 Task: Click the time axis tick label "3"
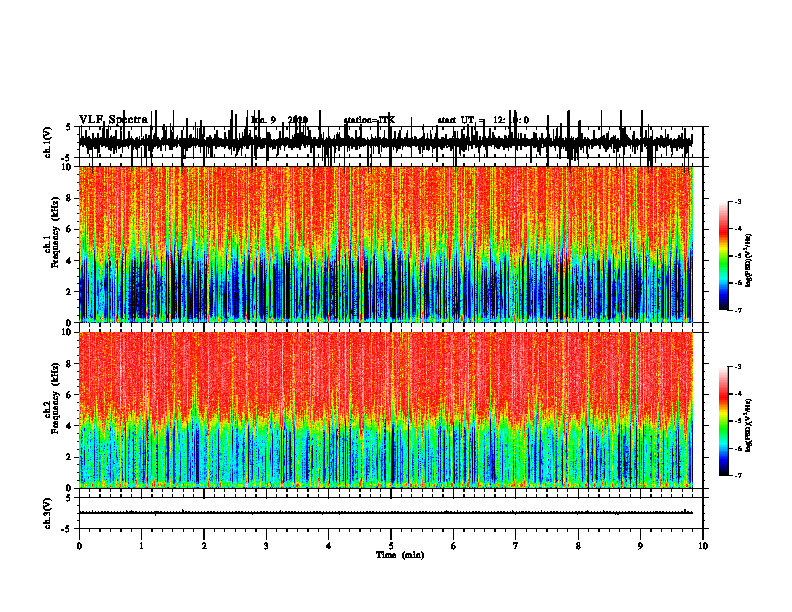pos(266,546)
